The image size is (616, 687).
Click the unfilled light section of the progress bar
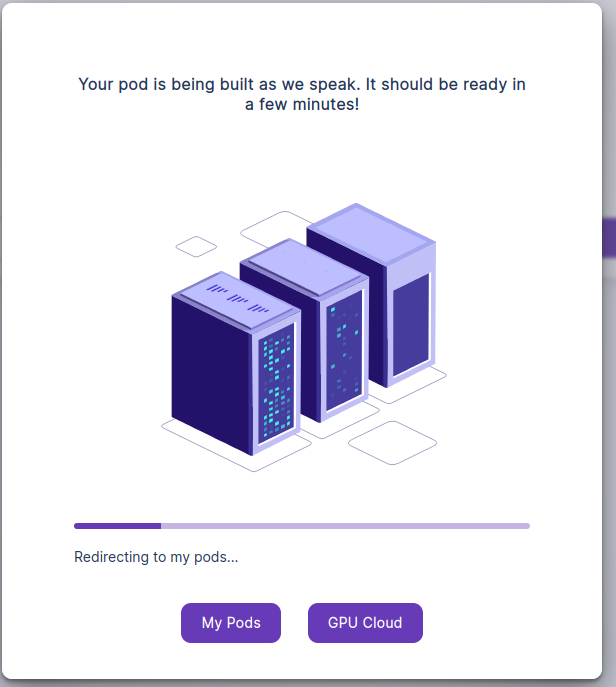click(x=345, y=525)
